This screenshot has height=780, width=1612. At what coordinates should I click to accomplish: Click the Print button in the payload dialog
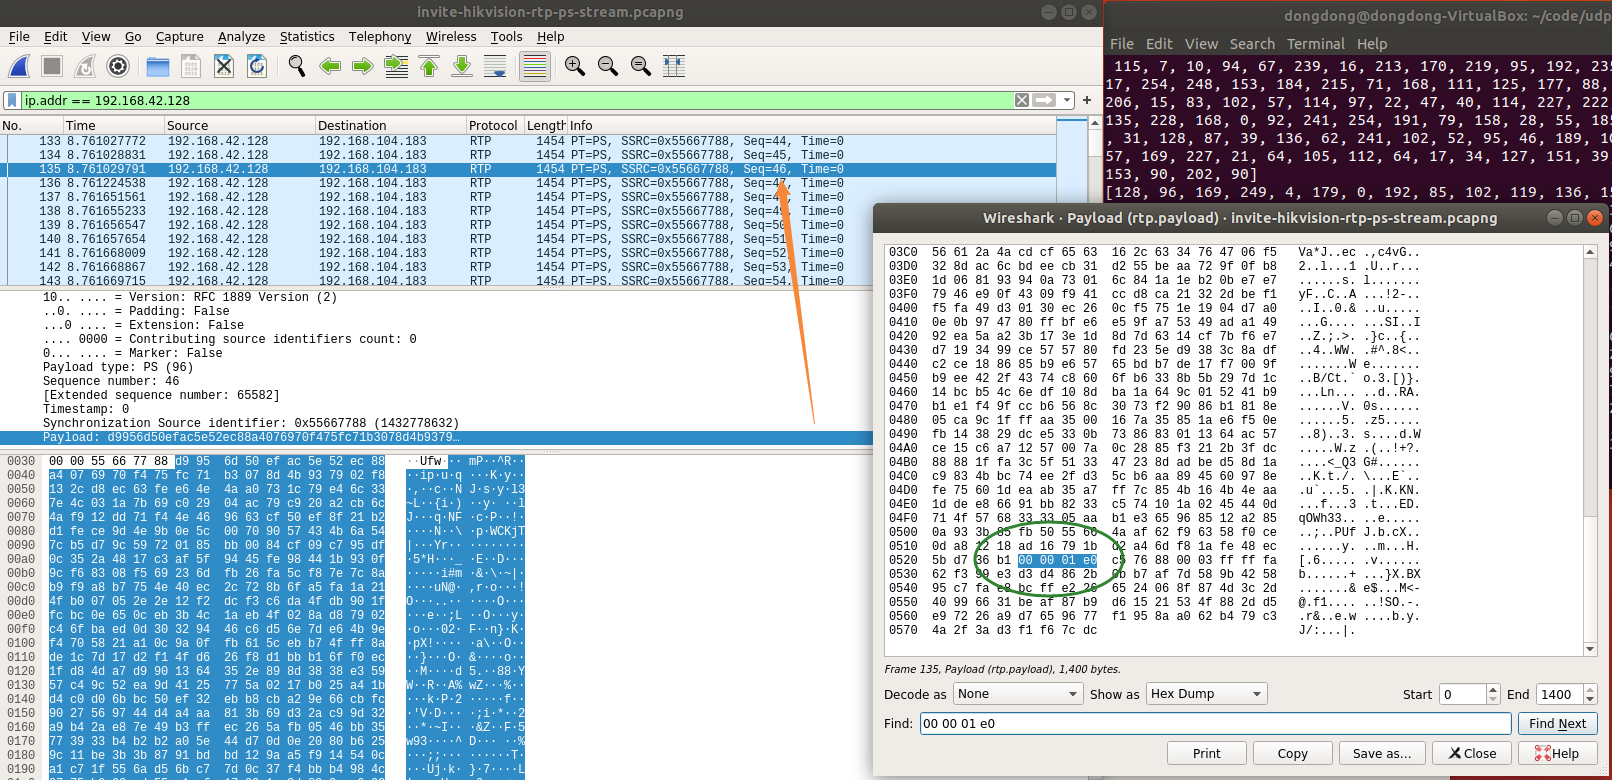[1206, 753]
